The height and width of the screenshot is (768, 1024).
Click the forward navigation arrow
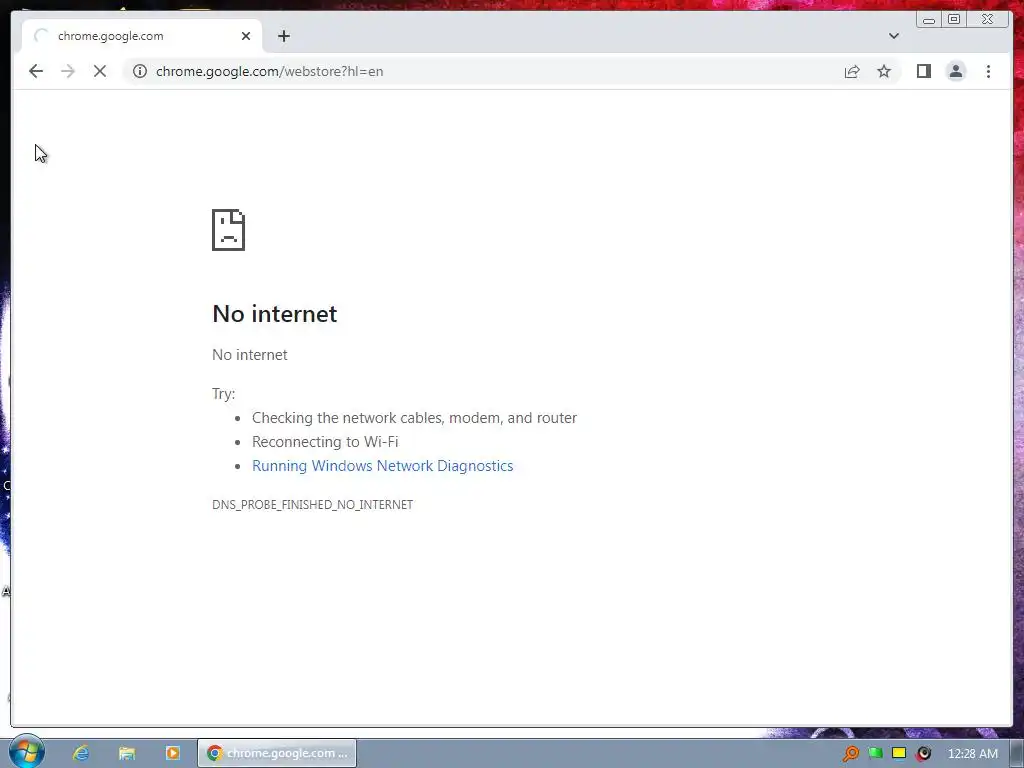[68, 71]
